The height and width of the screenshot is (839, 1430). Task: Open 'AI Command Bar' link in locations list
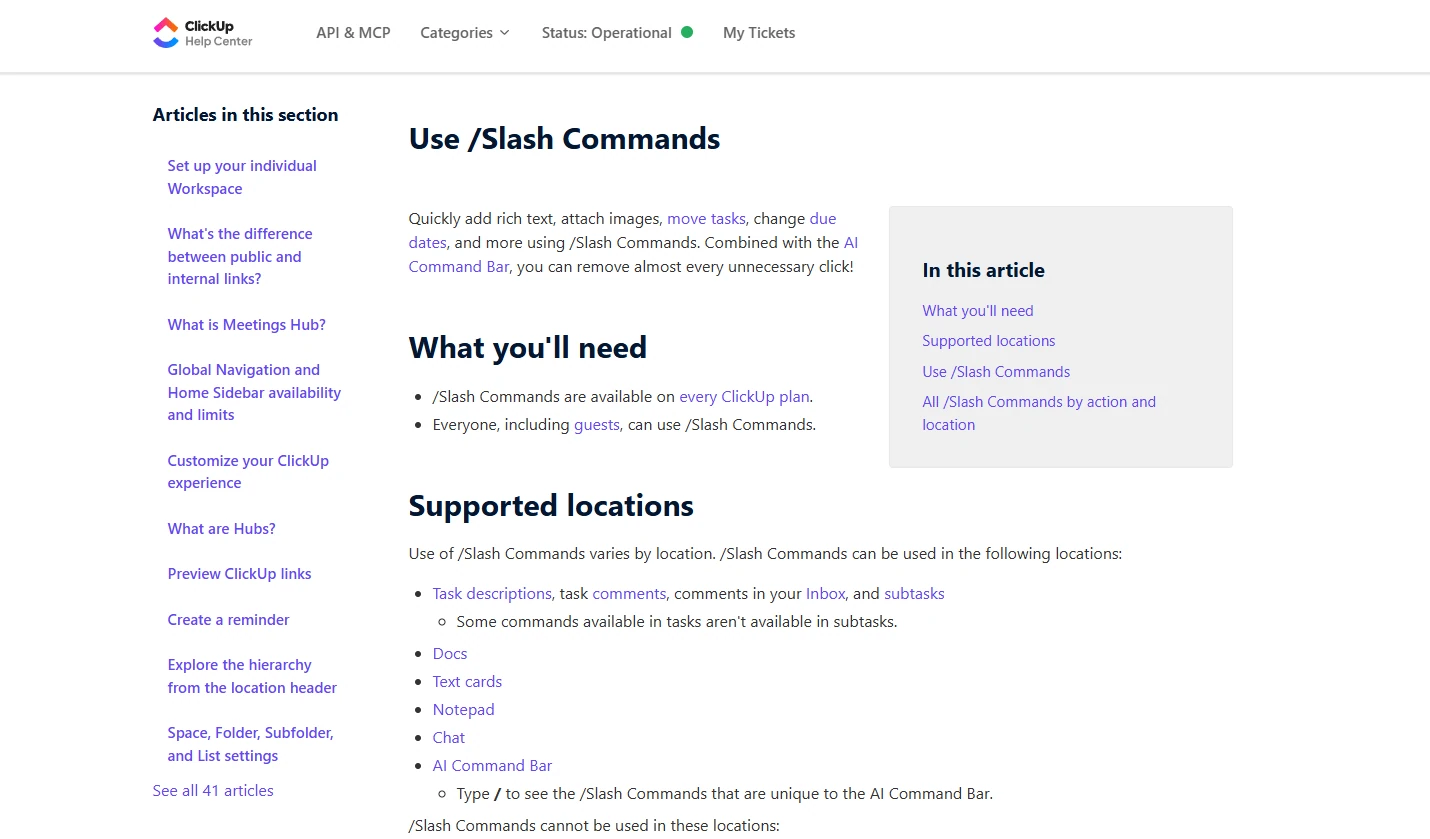(x=492, y=766)
